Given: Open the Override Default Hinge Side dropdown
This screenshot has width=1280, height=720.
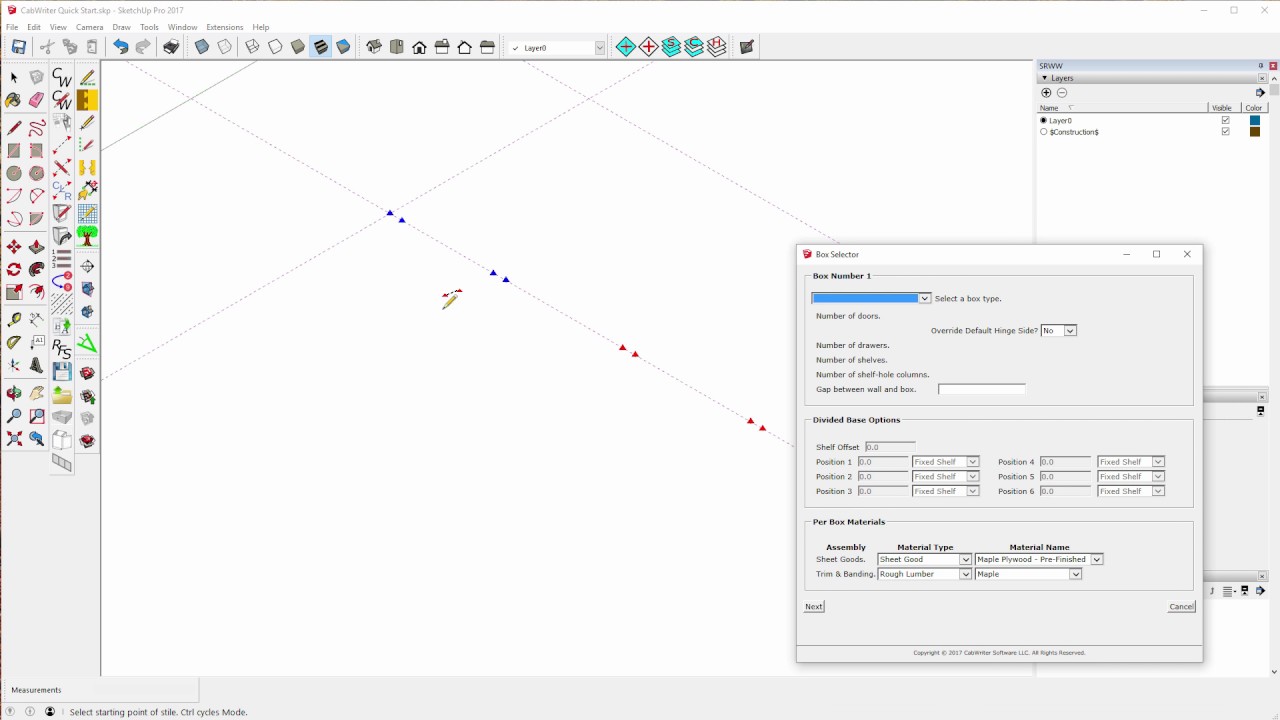Looking at the screenshot, I should tap(1070, 331).
